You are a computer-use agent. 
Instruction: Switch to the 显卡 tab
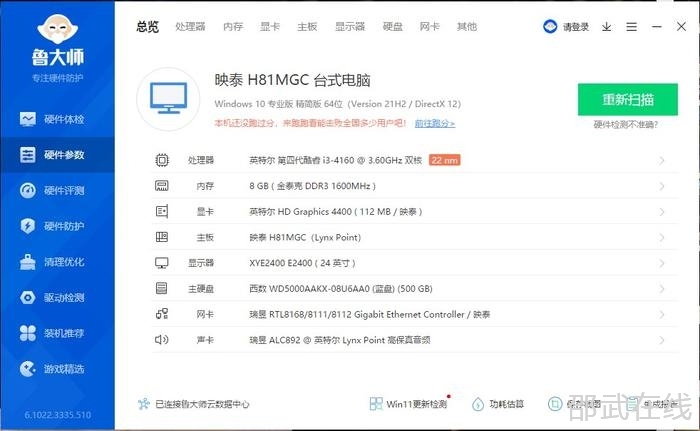[270, 27]
